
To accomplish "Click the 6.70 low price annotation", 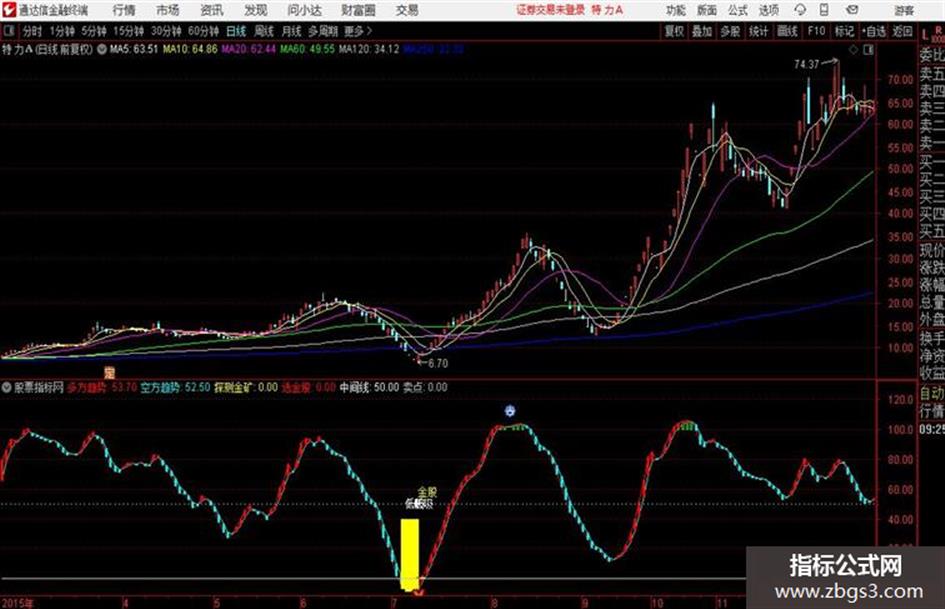I will [438, 364].
